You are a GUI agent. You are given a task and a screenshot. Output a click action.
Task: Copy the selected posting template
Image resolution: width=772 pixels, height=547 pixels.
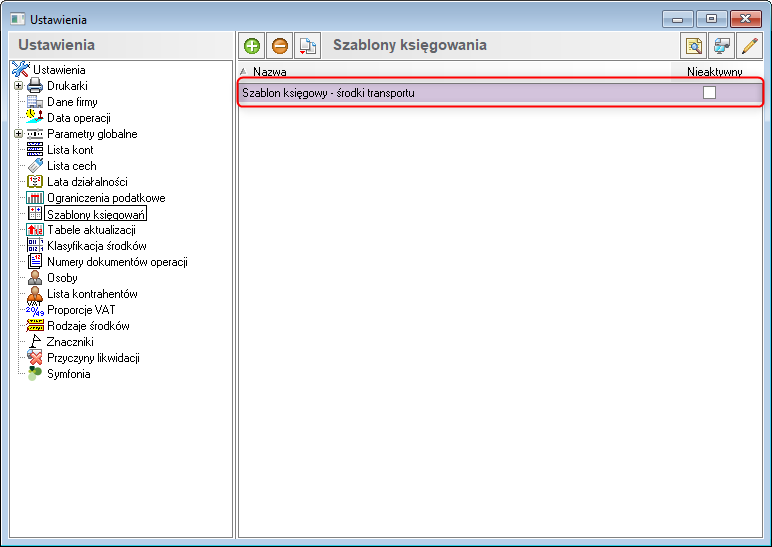click(x=308, y=46)
